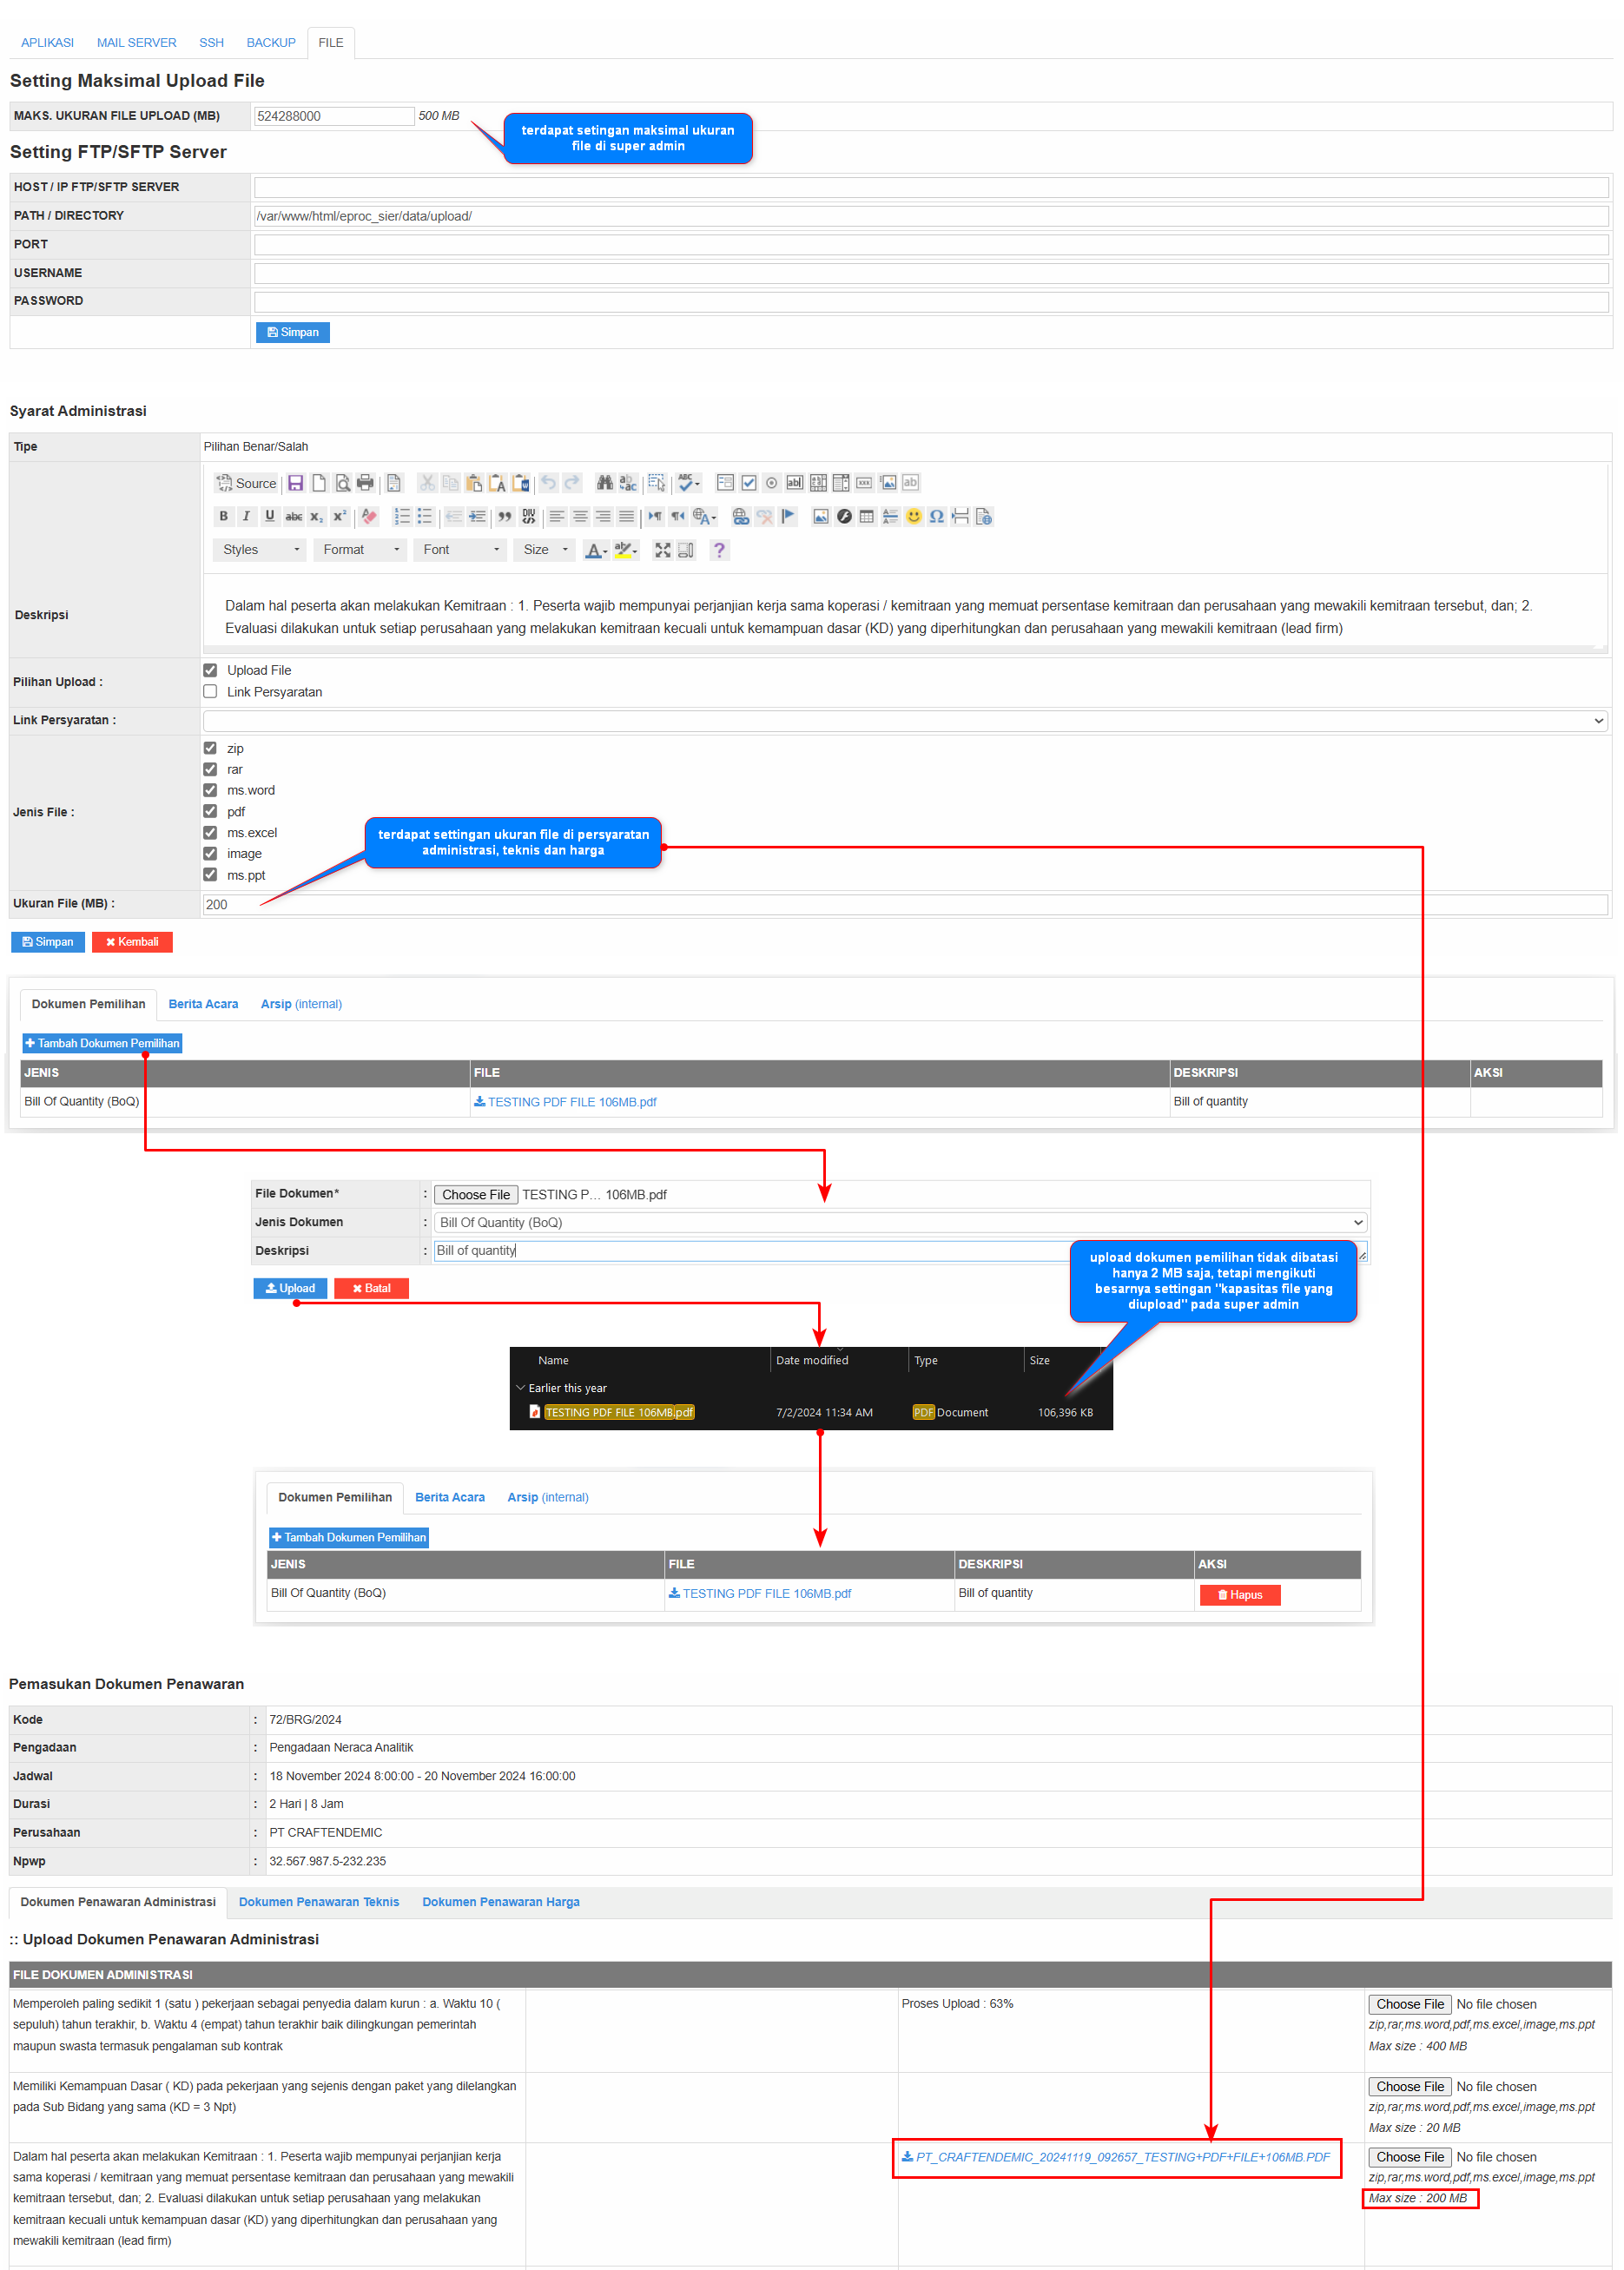The image size is (1624, 2270).
Task: Click the Simpan button under FTP settings
Action: coord(293,332)
